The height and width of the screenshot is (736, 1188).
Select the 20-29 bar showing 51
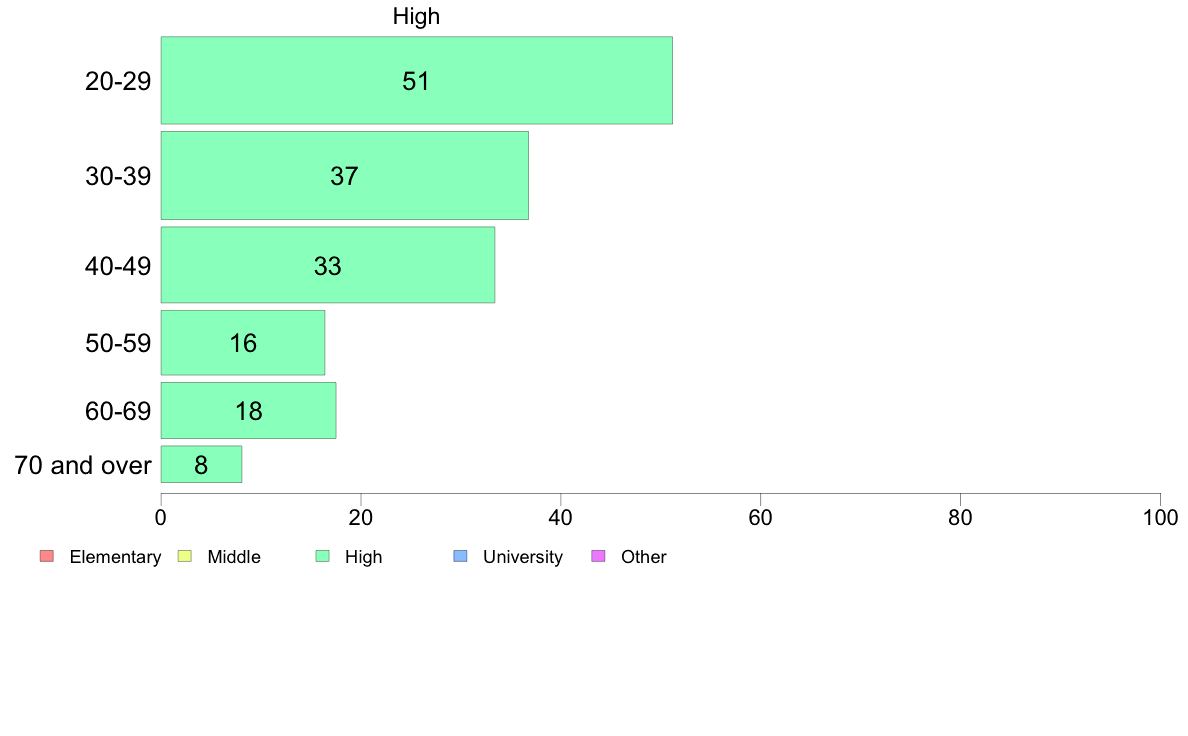pos(416,81)
